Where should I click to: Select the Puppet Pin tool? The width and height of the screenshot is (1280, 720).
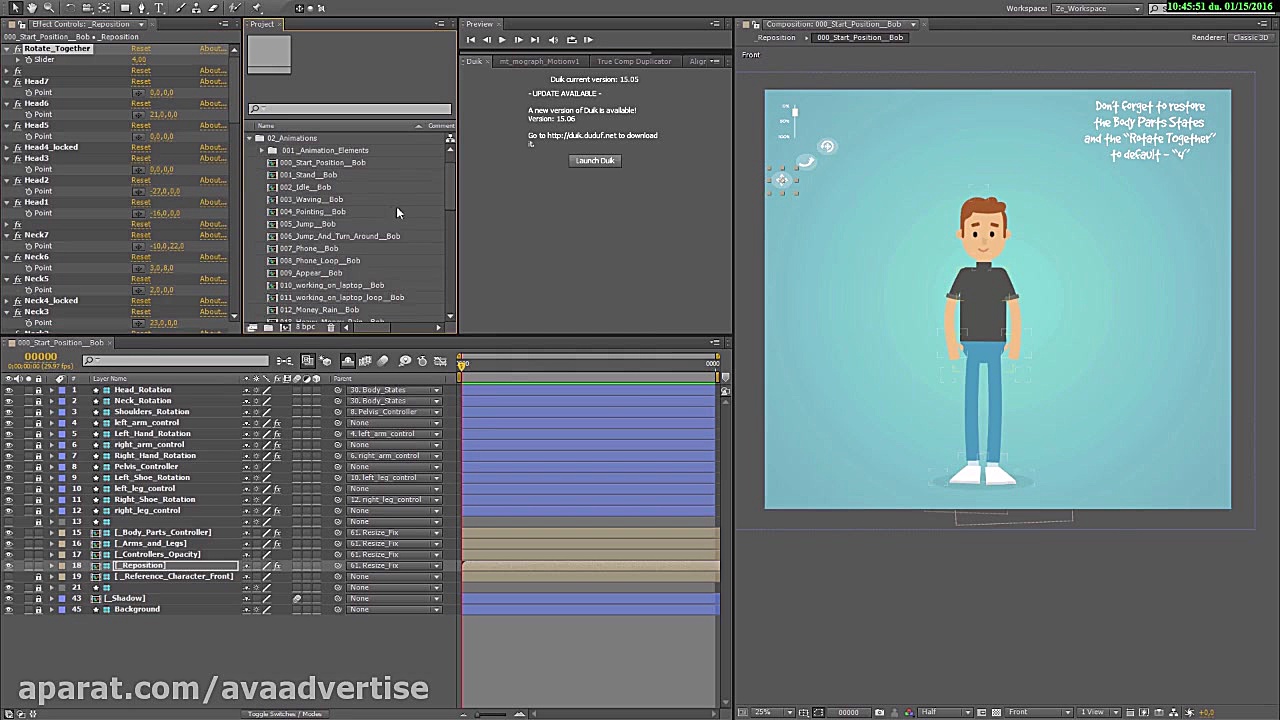[257, 8]
